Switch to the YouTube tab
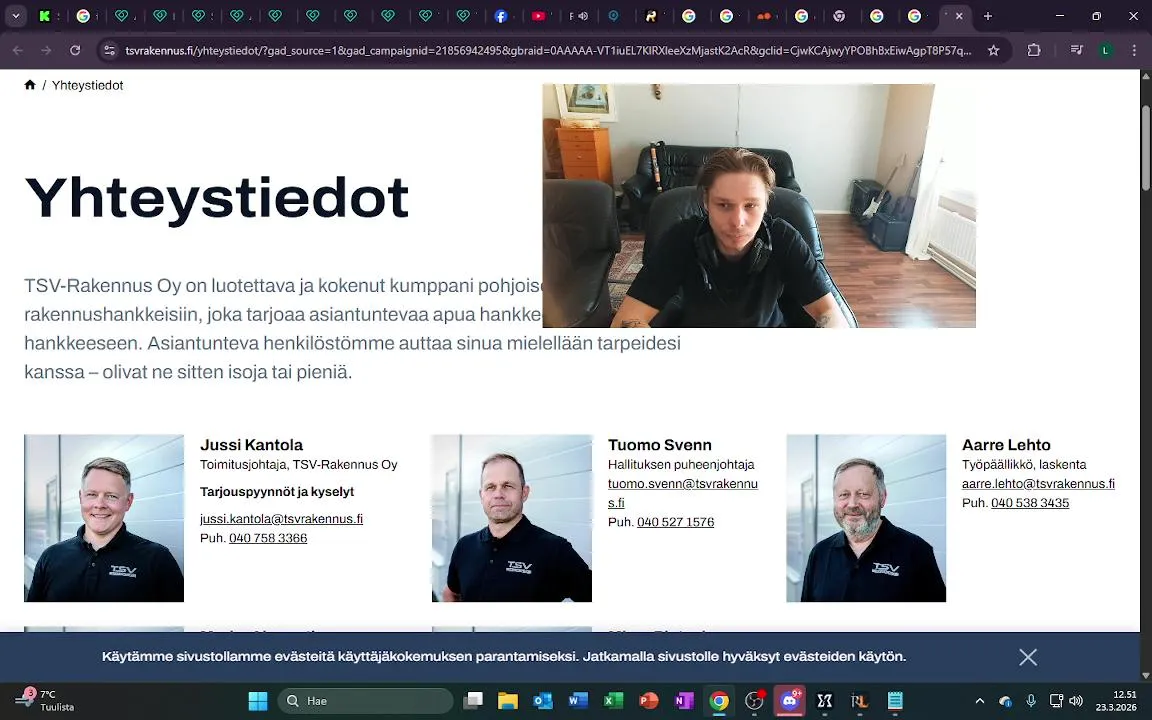 pyautogui.click(x=539, y=15)
